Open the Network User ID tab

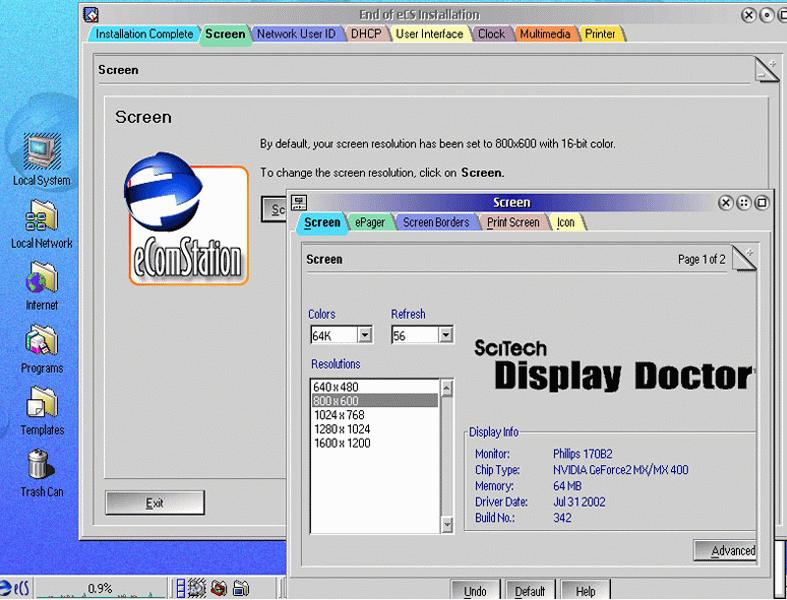pos(296,34)
